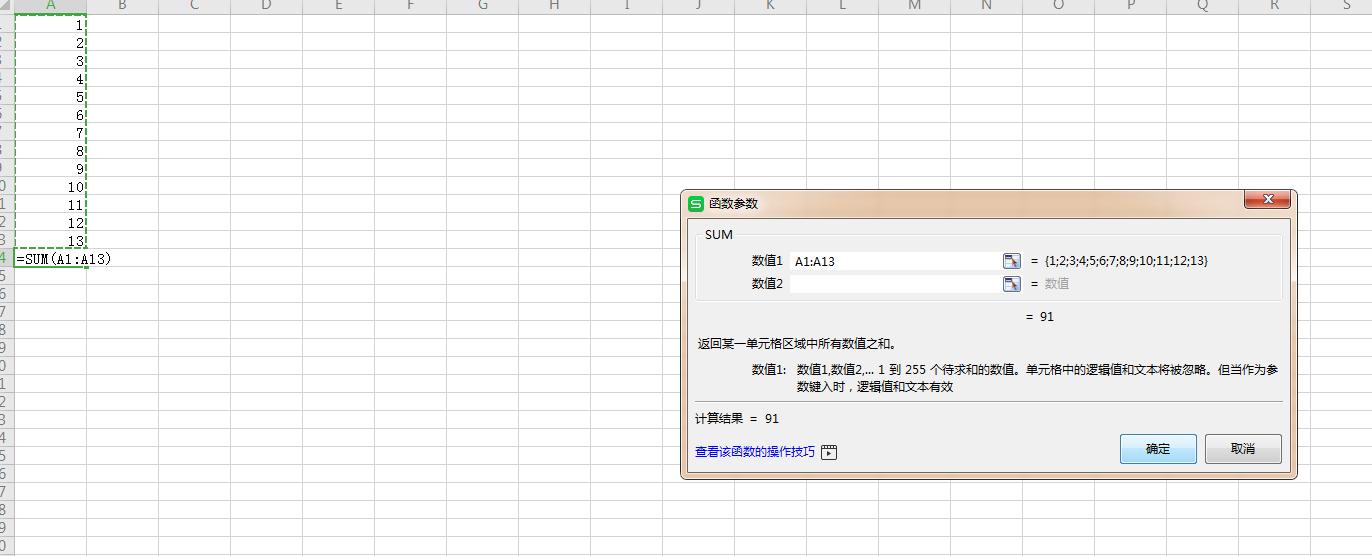Image resolution: width=1372 pixels, height=556 pixels.
Task: Select column header D
Action: pos(266,6)
